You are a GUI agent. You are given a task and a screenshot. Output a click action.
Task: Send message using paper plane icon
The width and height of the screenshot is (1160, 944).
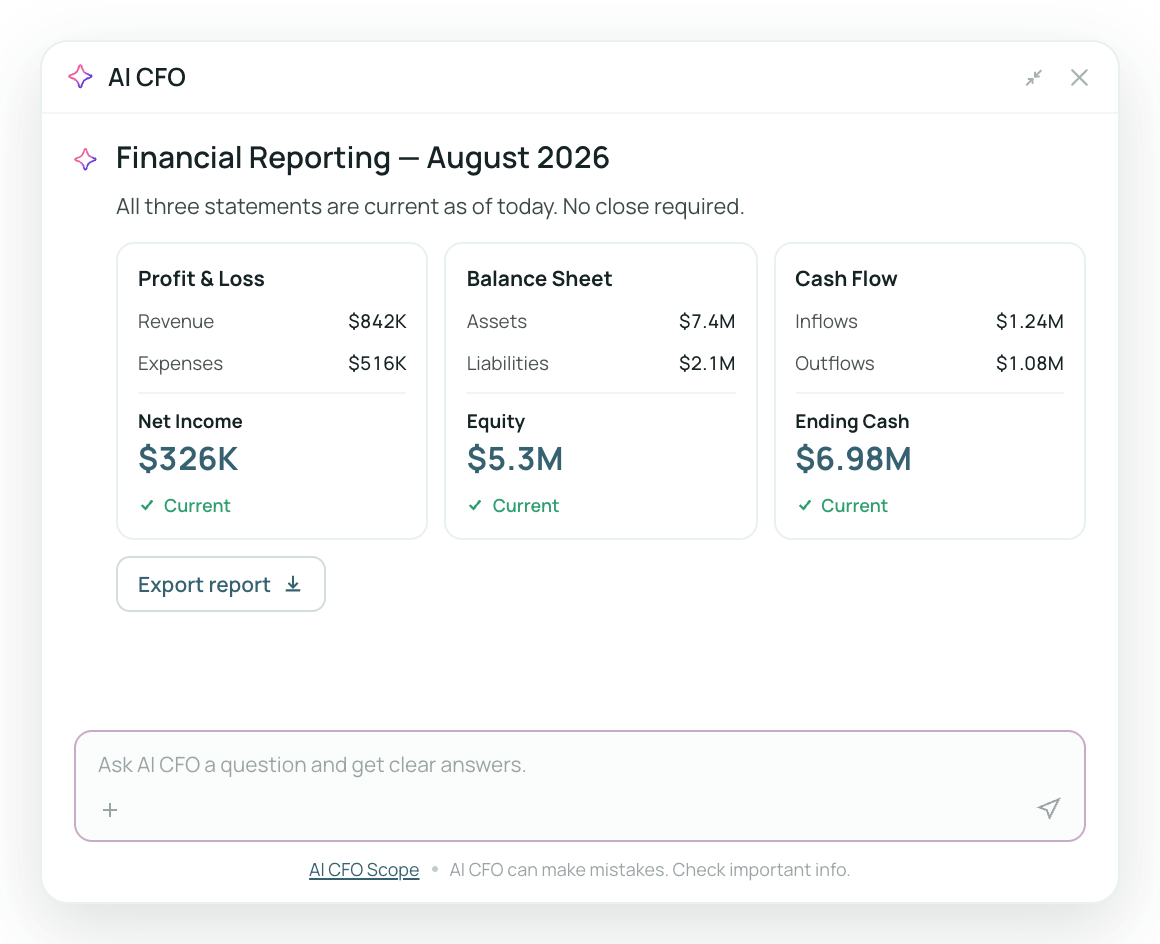pos(1048,808)
